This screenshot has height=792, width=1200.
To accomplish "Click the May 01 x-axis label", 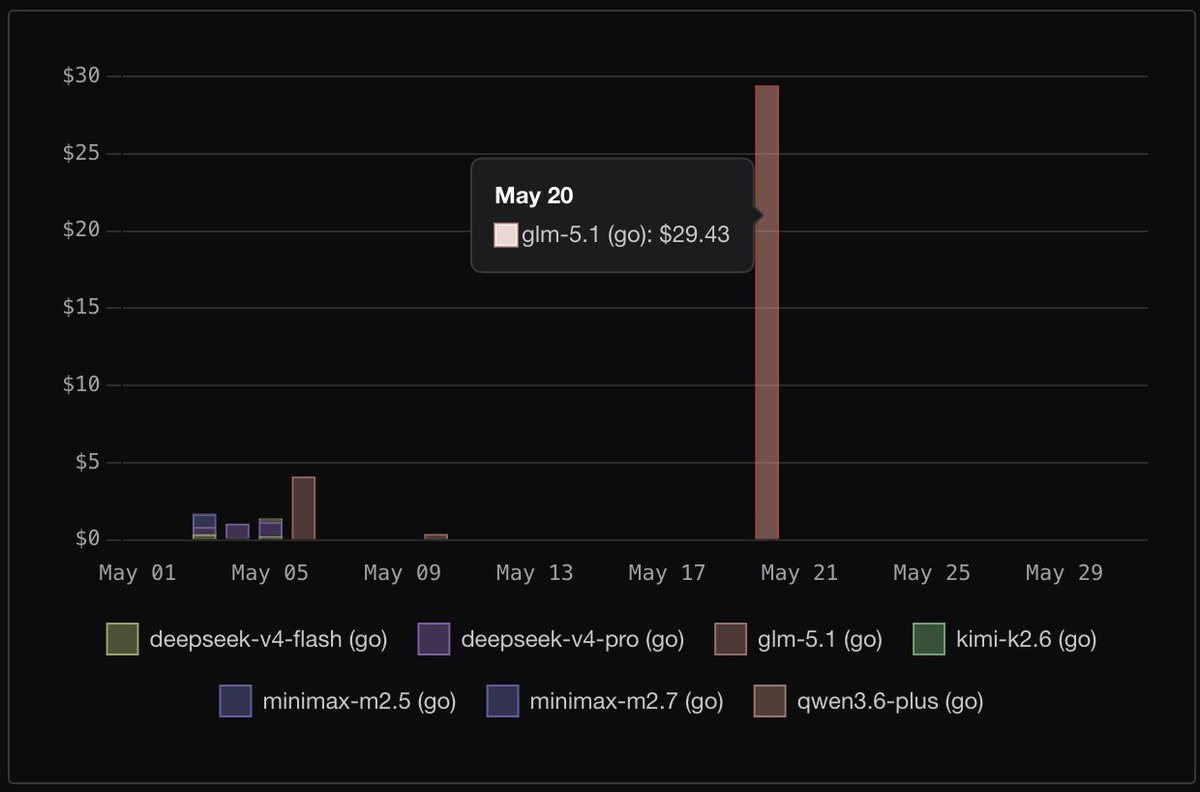I will pos(137,573).
